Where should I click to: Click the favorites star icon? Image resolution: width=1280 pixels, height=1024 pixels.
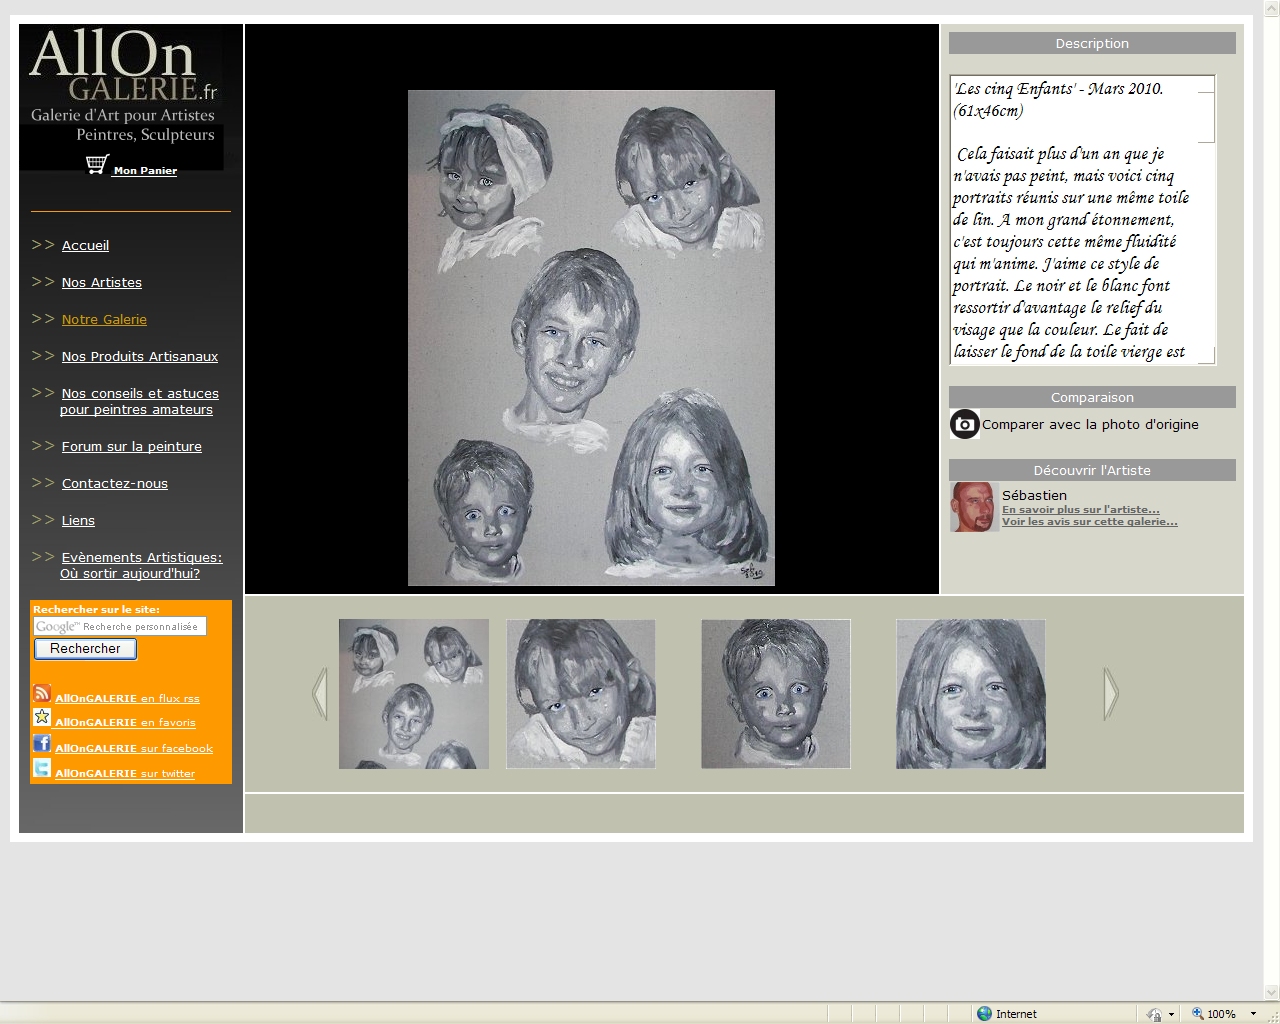click(42, 717)
